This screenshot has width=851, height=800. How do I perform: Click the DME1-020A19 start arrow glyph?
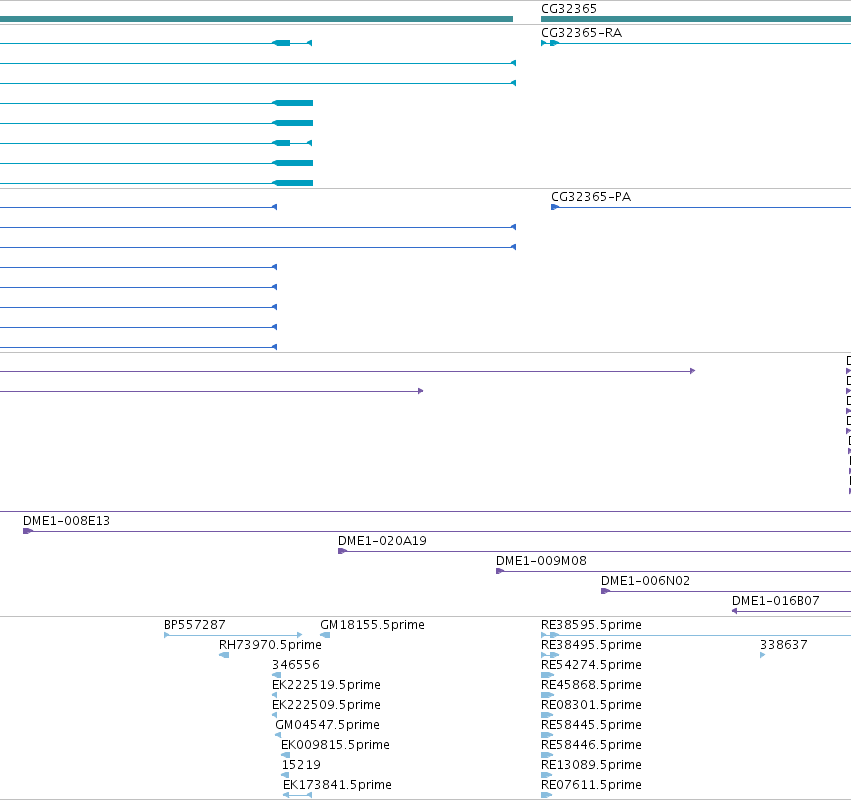tap(342, 551)
